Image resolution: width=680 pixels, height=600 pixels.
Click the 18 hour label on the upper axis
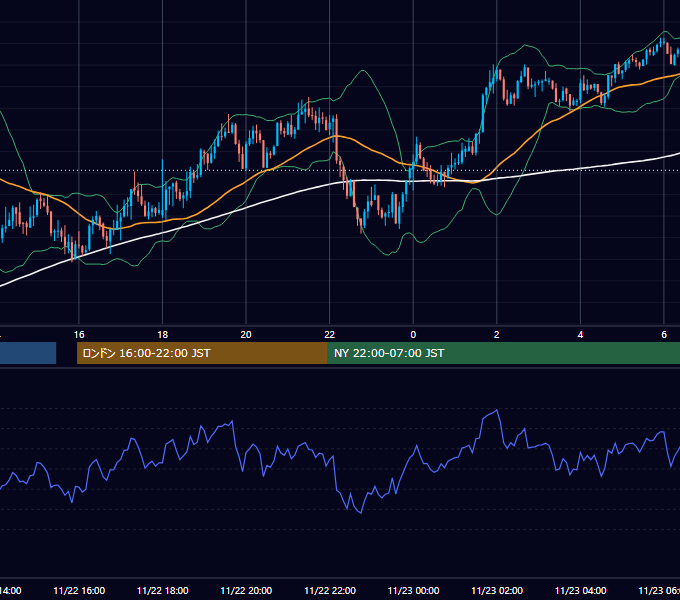(163, 335)
